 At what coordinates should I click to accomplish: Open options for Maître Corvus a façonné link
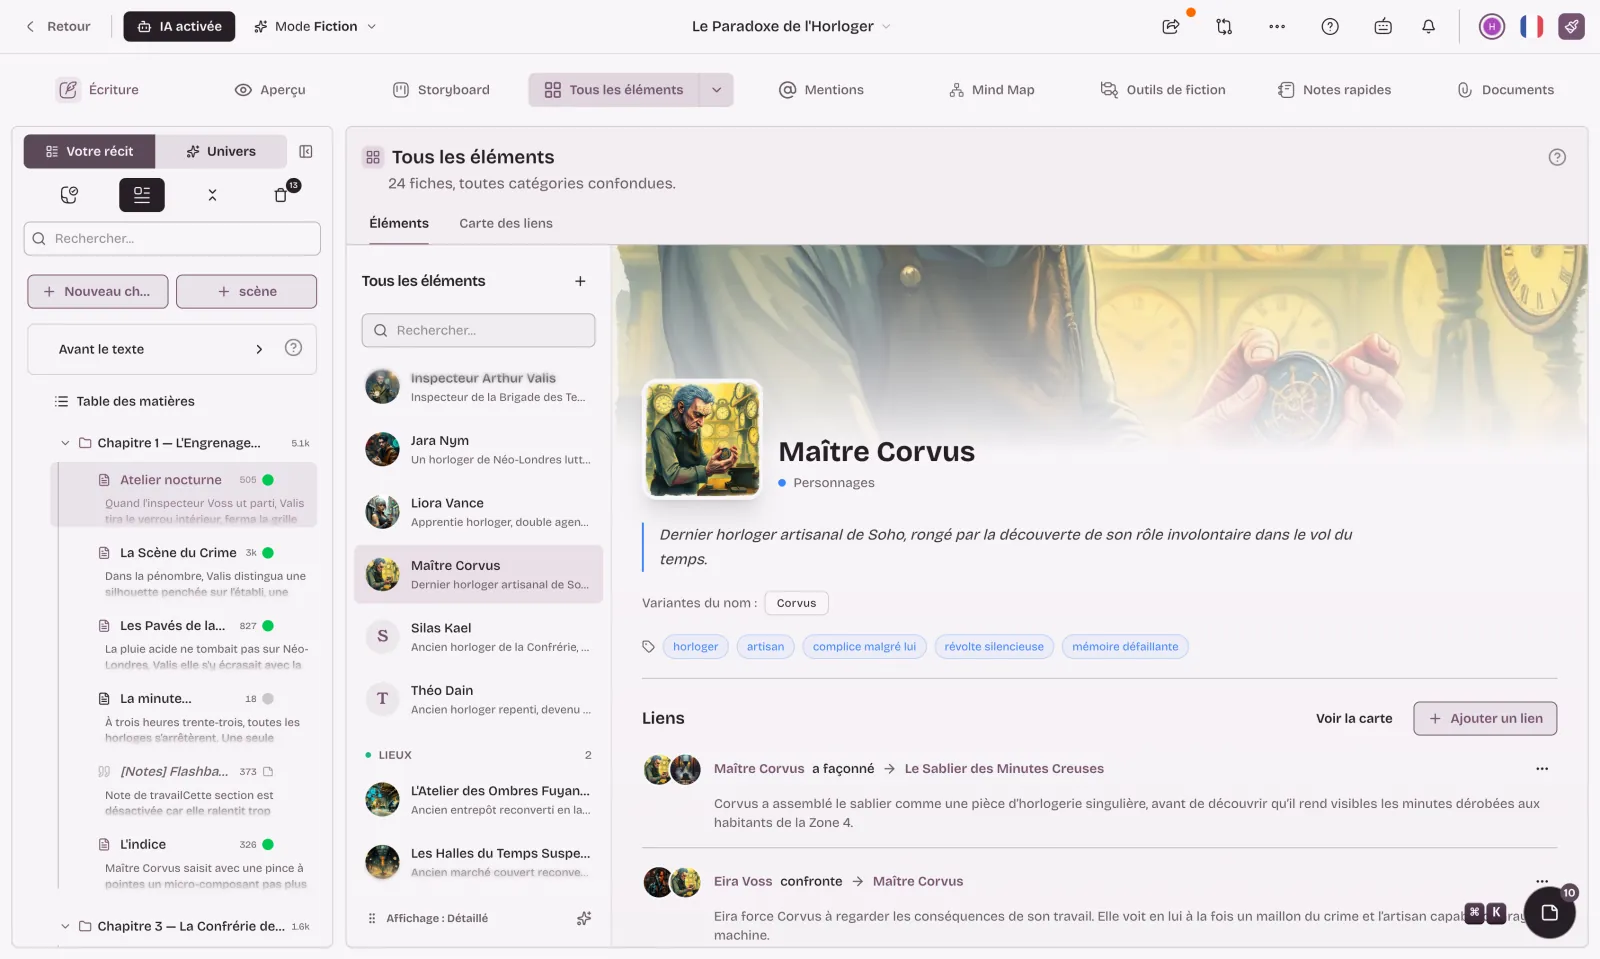click(1542, 769)
